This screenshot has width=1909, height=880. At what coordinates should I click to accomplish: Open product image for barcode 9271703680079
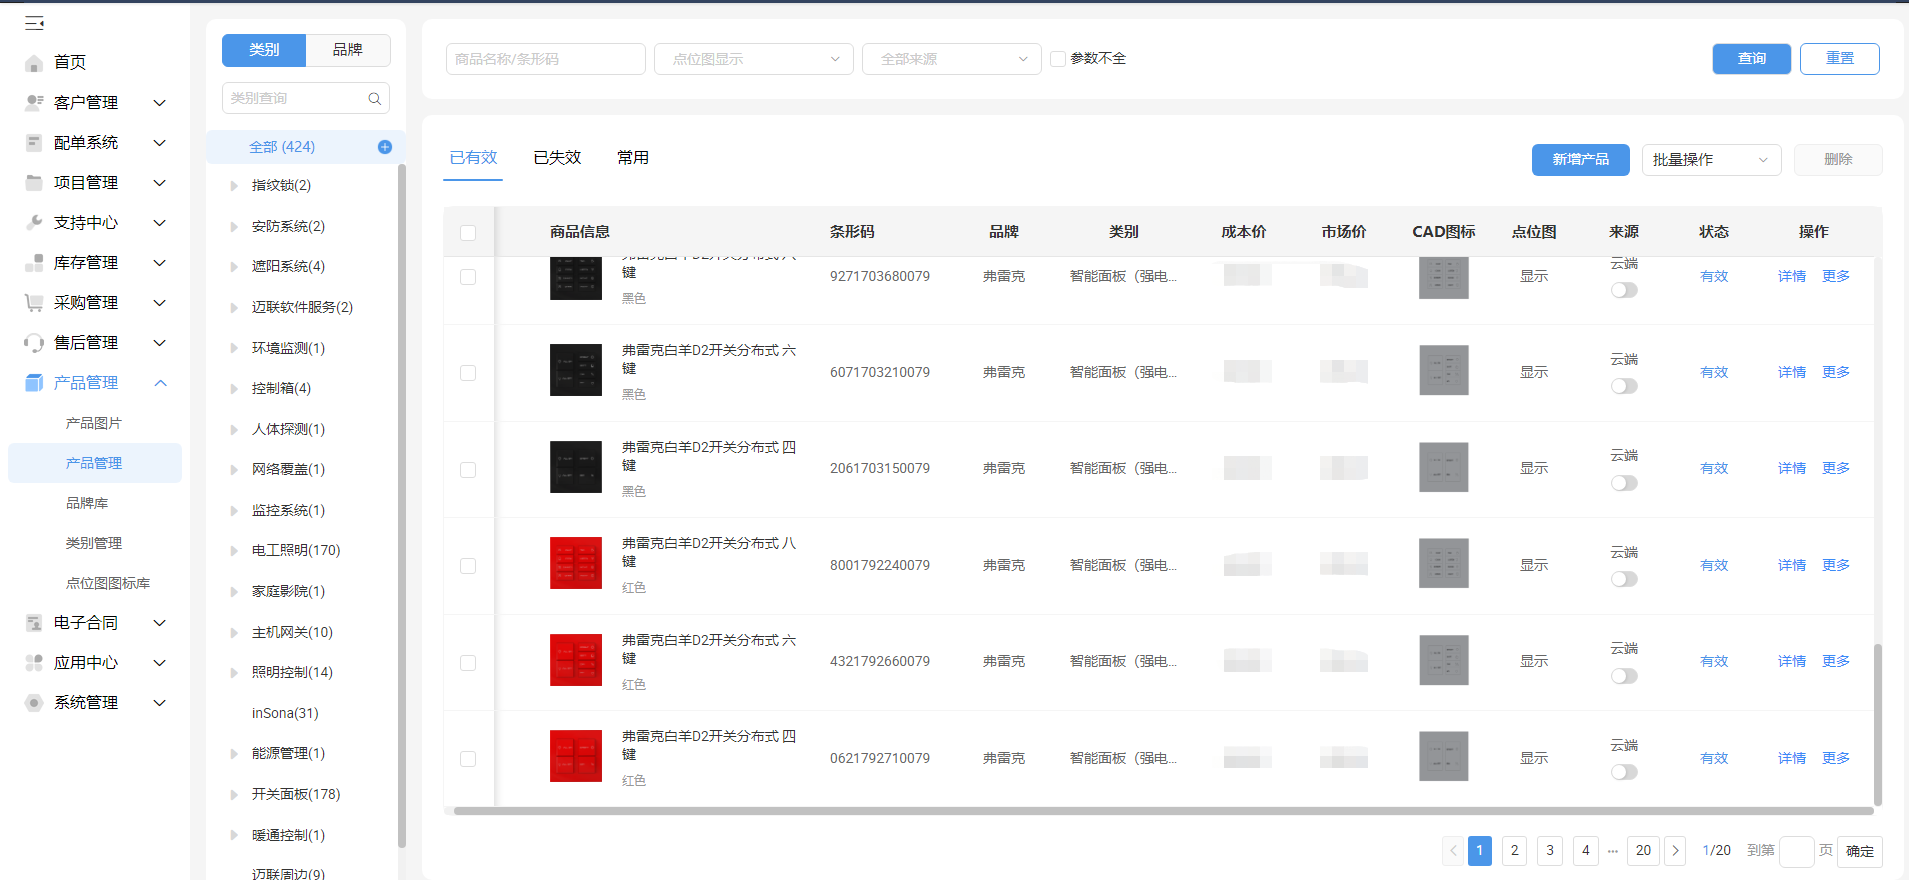[576, 278]
